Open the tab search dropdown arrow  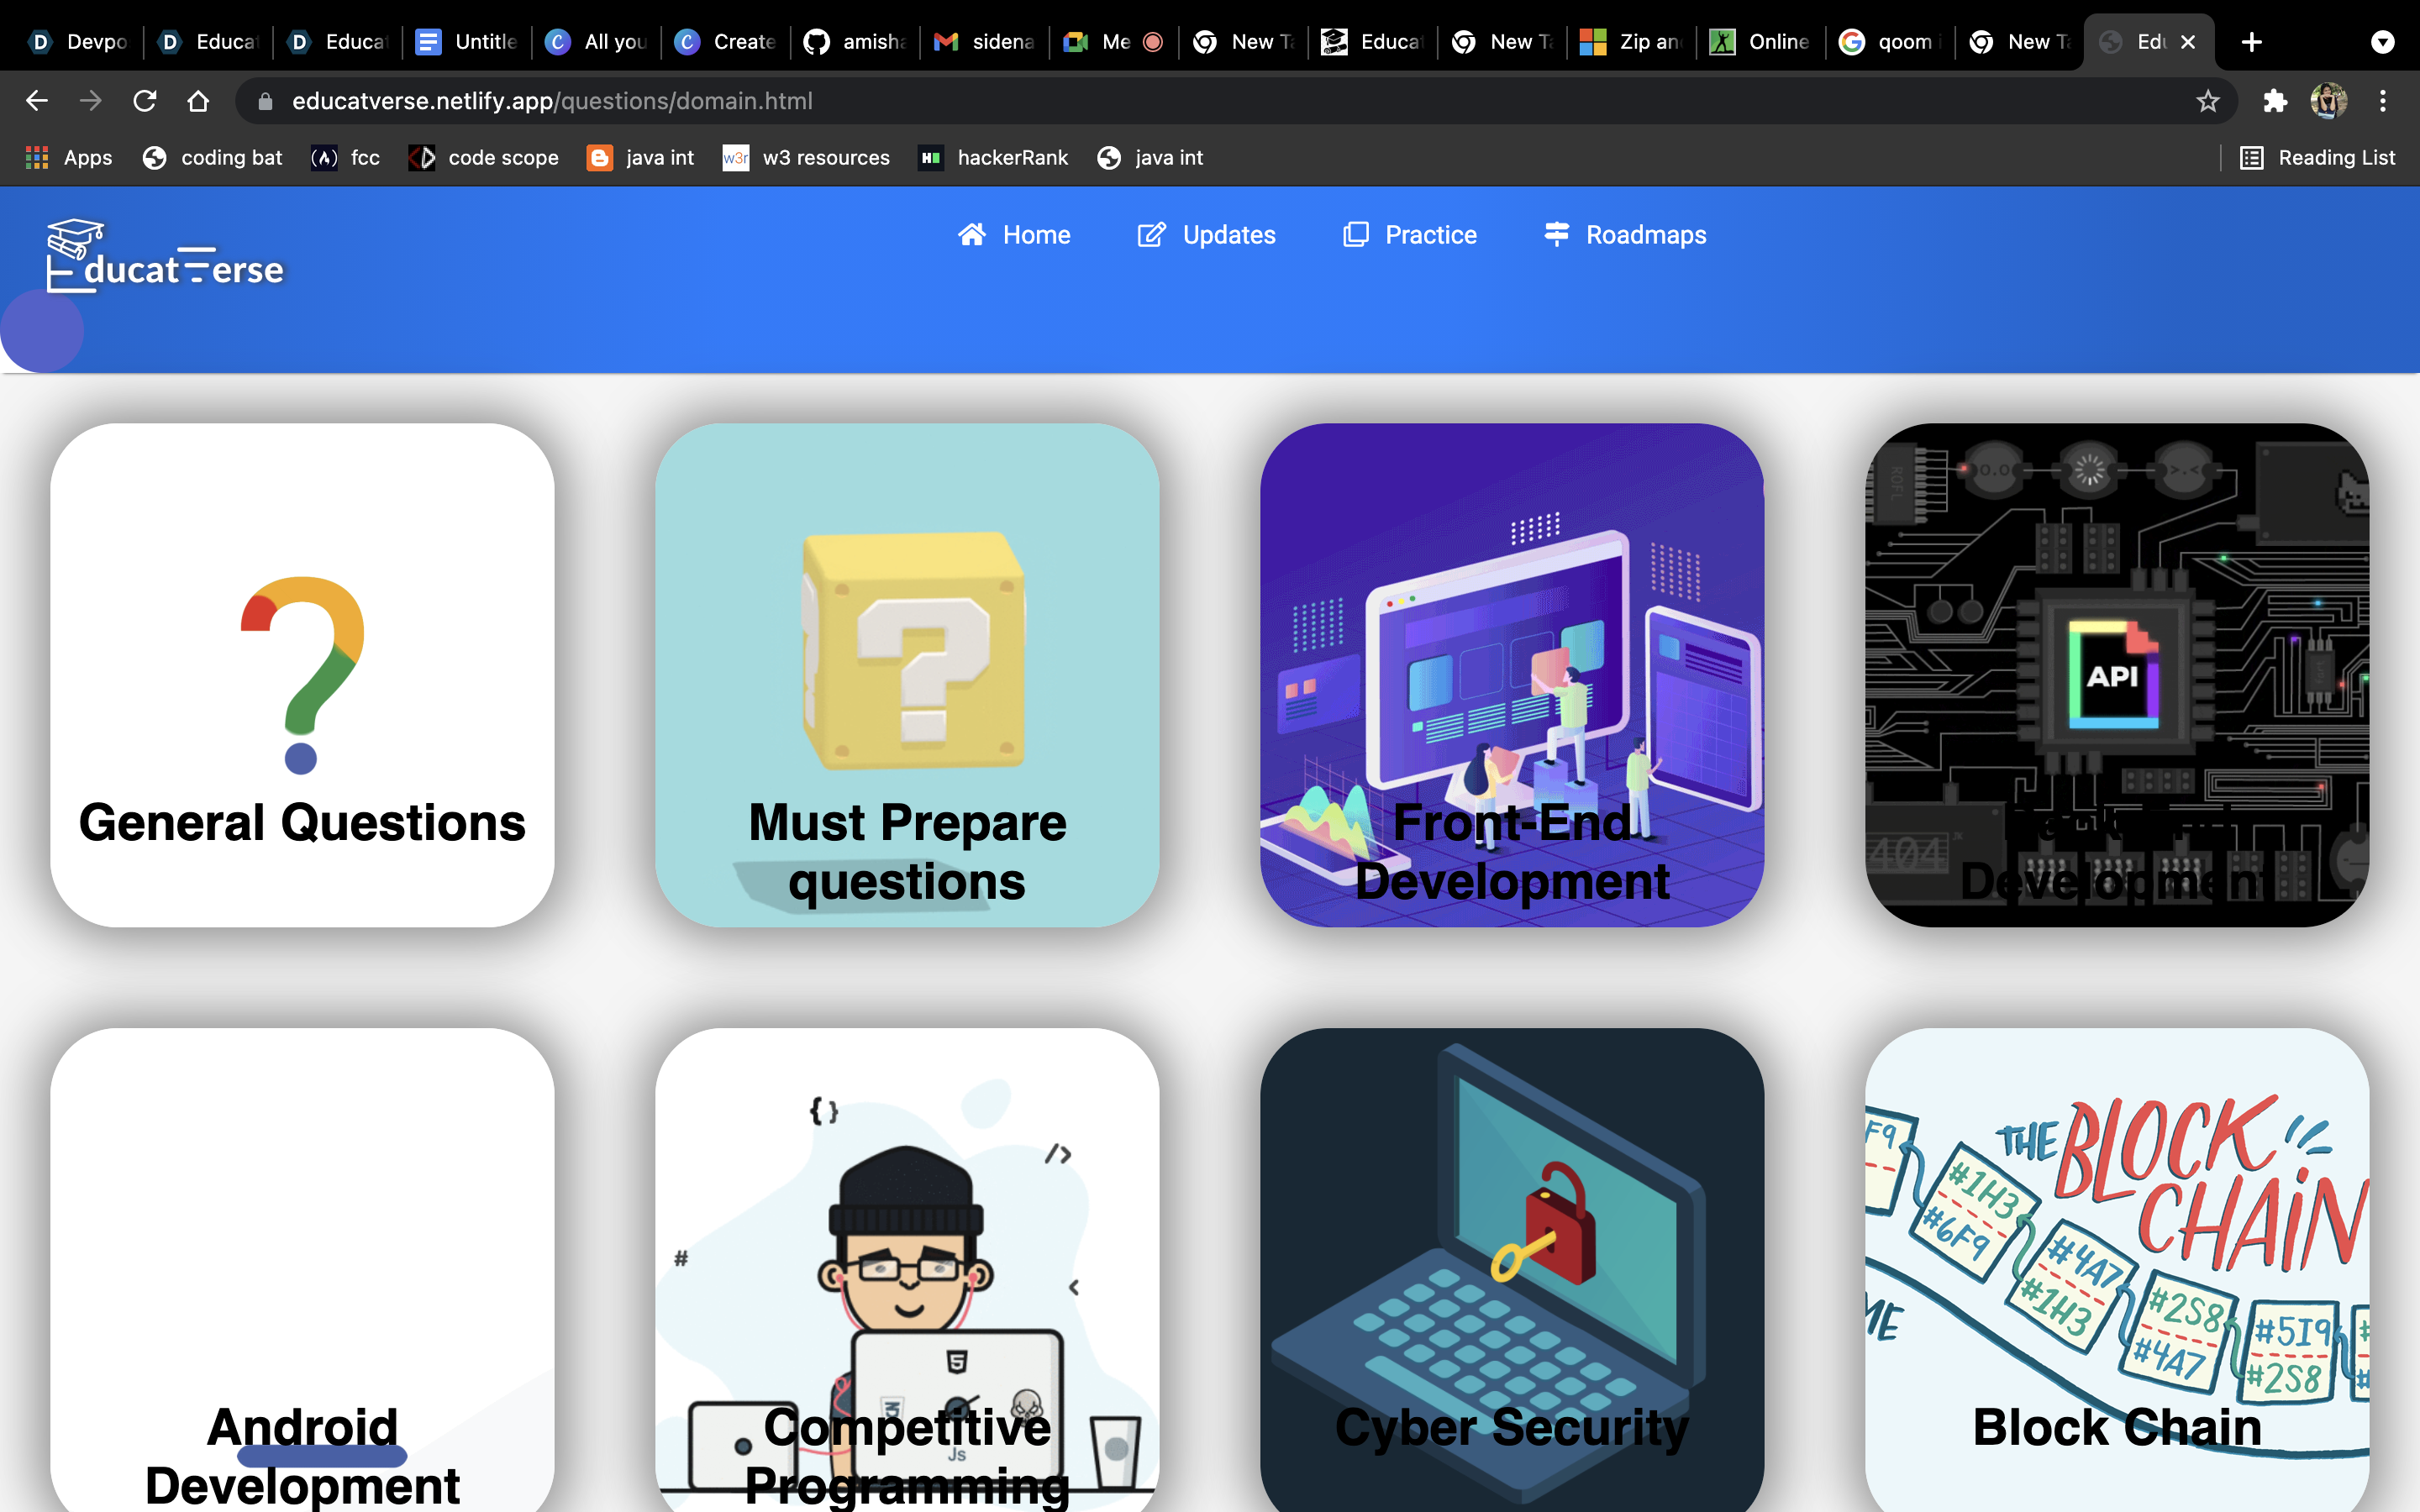2383,42
